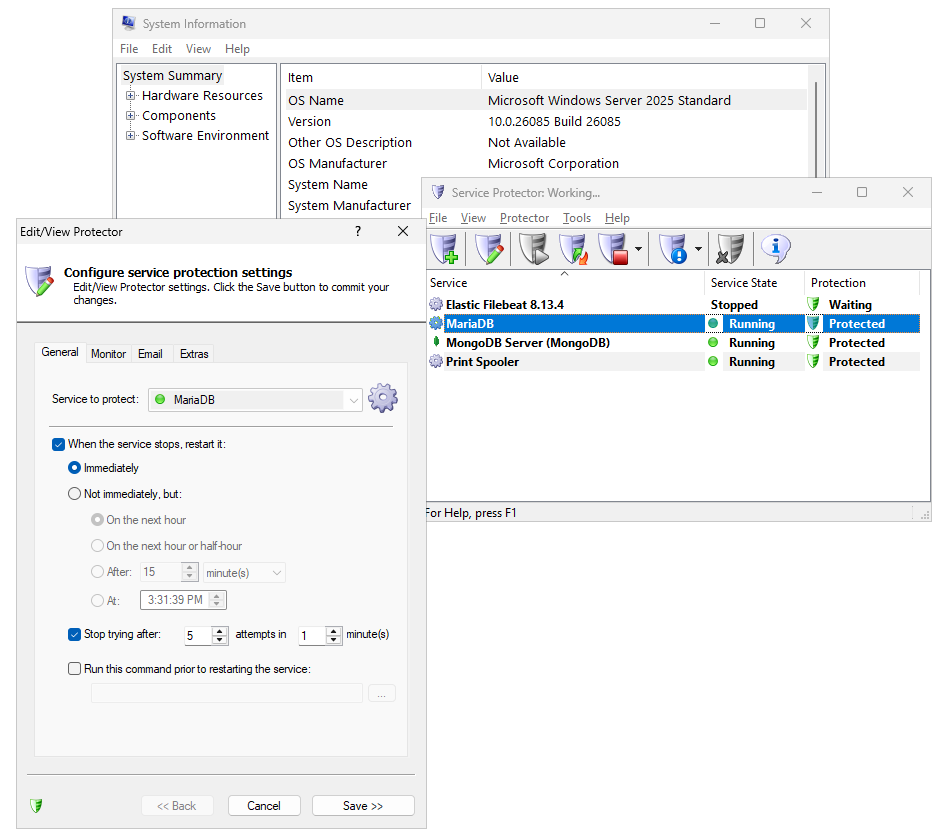Image resolution: width=947 pixels, height=836 pixels.
Task: Click the Edit Protector shield-pencil toolbar icon
Action: point(489,248)
